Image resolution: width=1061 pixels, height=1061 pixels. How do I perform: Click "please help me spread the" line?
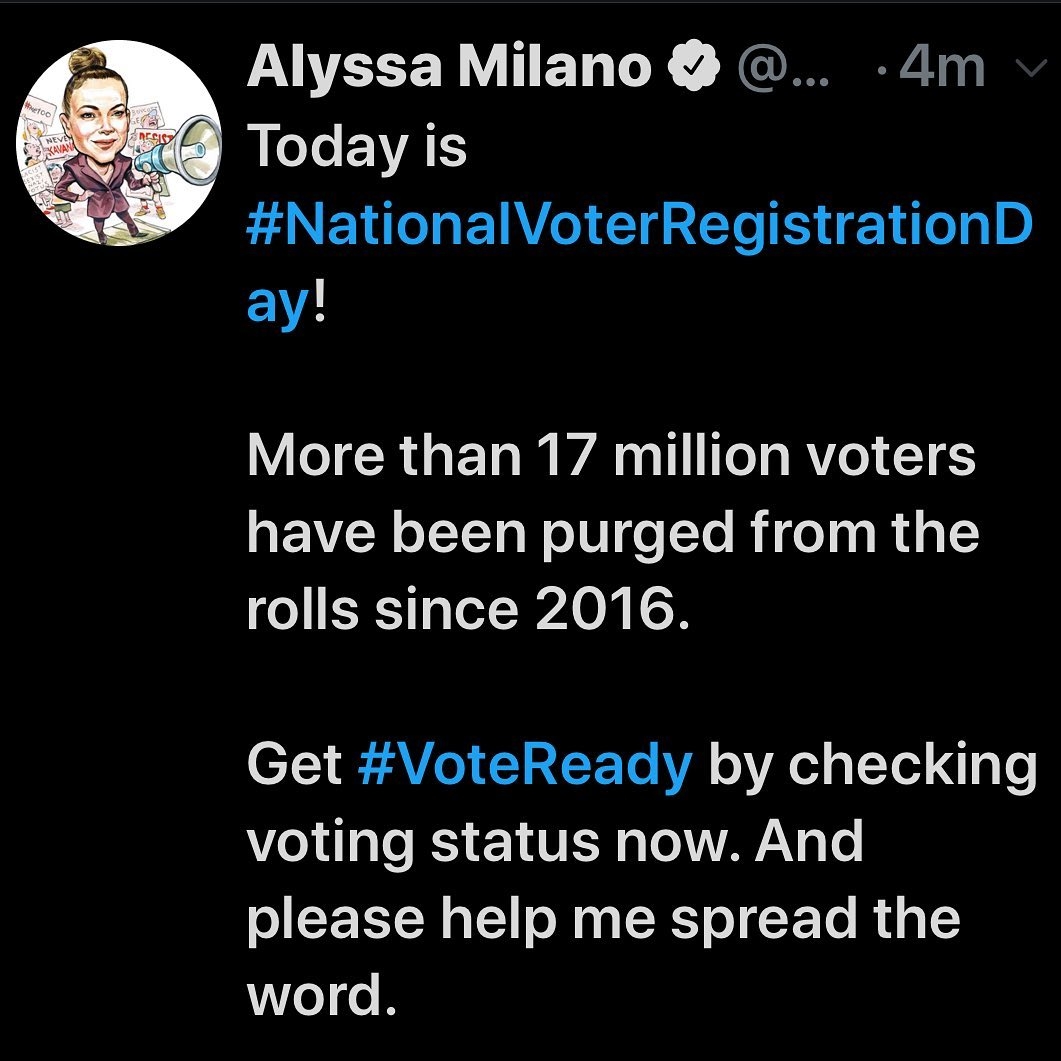(604, 921)
